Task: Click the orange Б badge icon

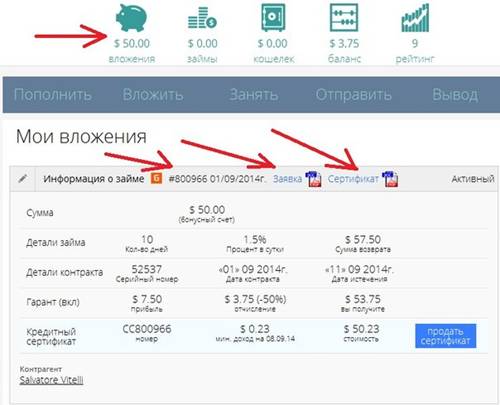Action: point(157,178)
